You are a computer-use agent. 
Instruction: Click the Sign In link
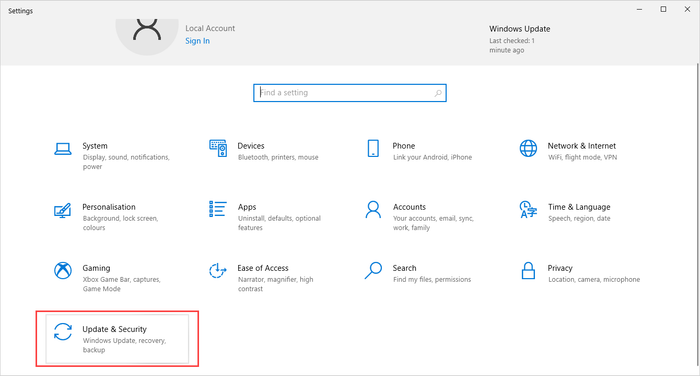pyautogui.click(x=197, y=41)
